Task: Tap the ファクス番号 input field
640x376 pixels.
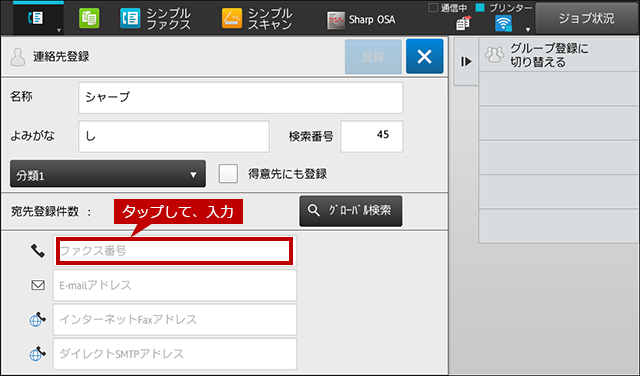Action: (175, 251)
